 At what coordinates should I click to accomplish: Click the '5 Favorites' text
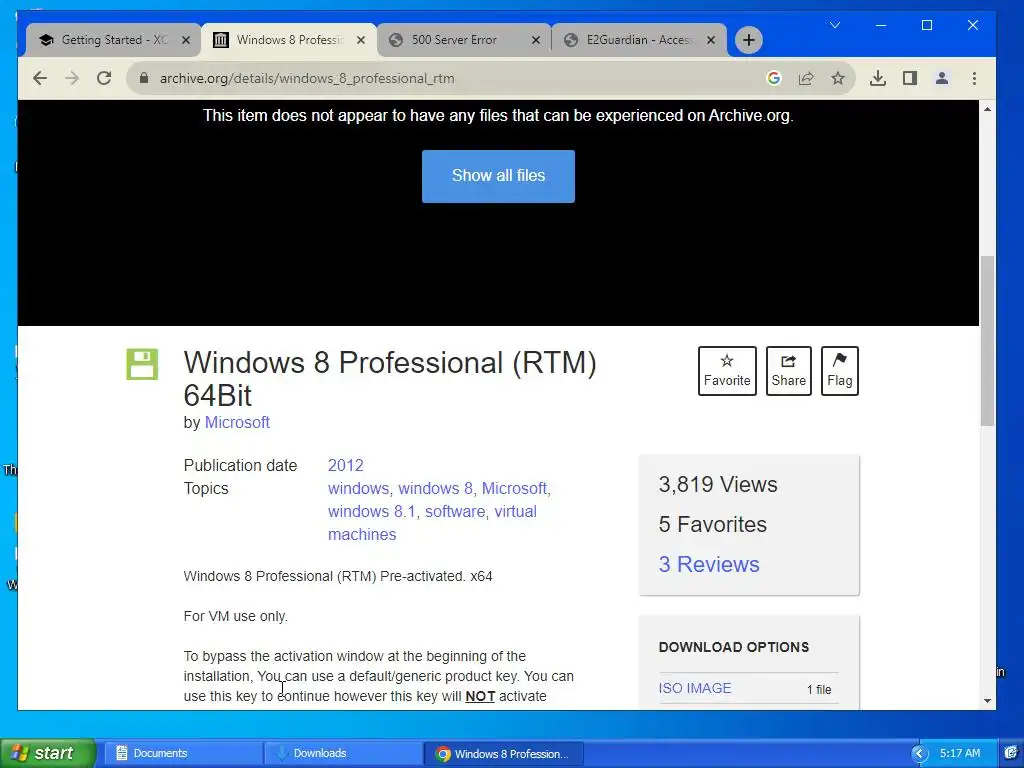(x=712, y=524)
